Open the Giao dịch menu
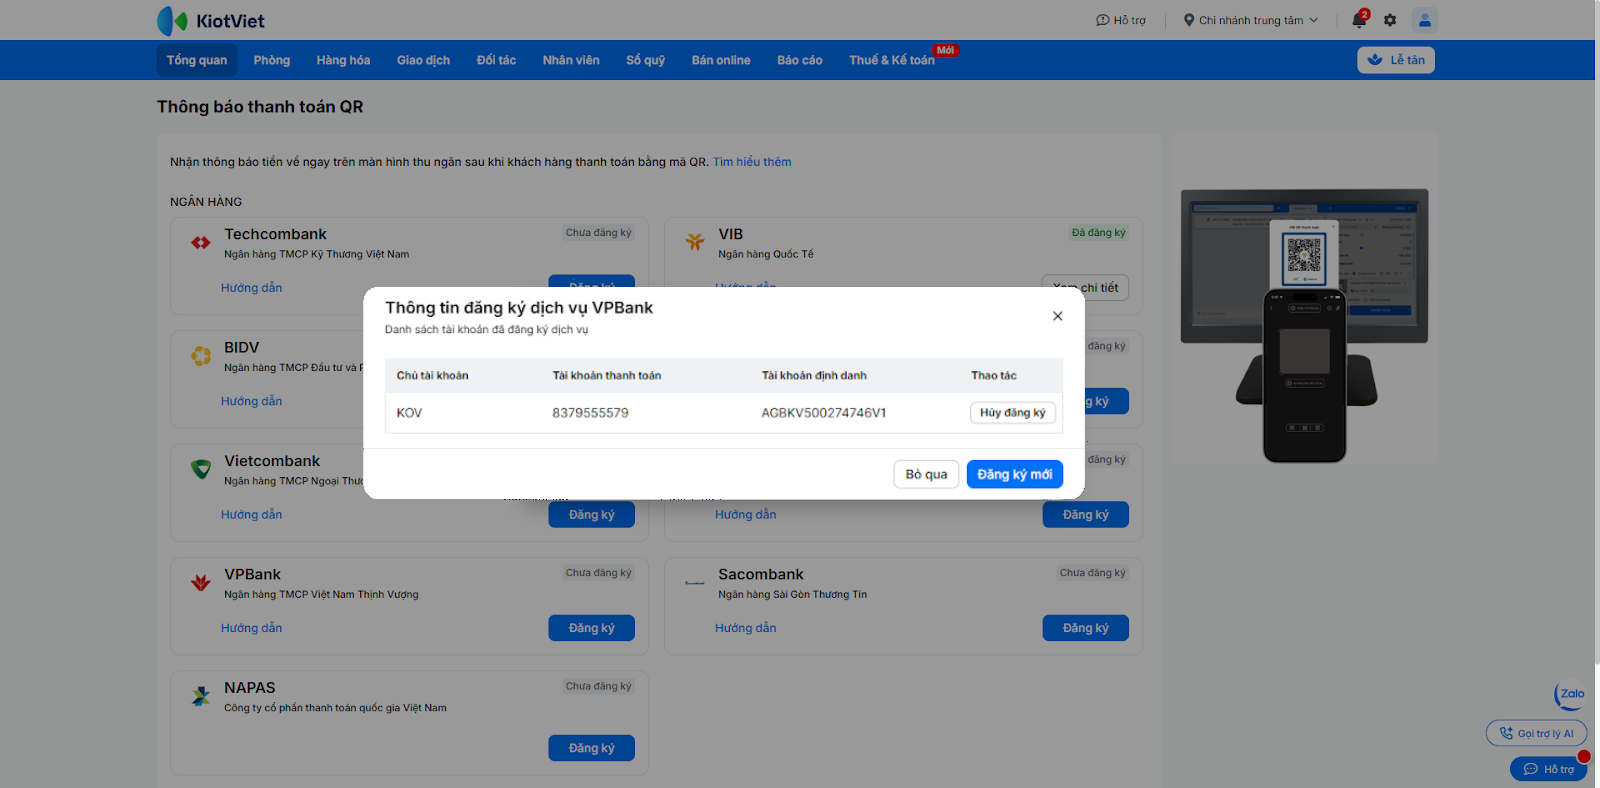The image size is (1600, 788). pos(423,60)
